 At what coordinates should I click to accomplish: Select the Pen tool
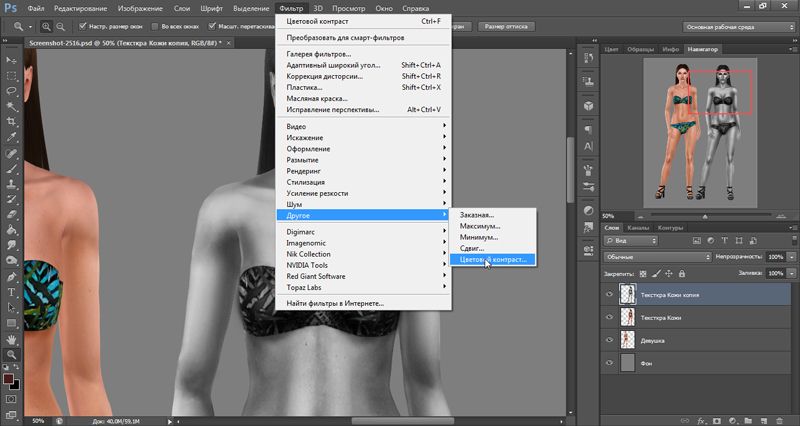click(x=11, y=277)
